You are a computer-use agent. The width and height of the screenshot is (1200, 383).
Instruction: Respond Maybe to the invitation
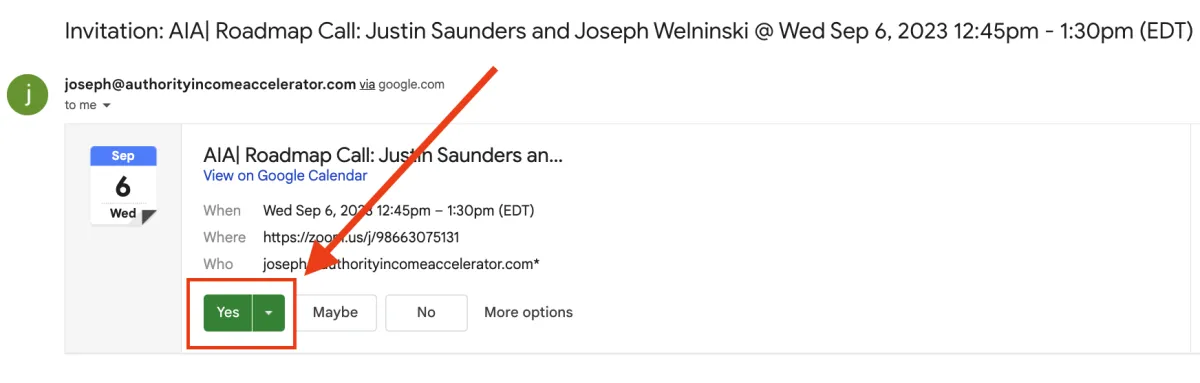coord(335,312)
